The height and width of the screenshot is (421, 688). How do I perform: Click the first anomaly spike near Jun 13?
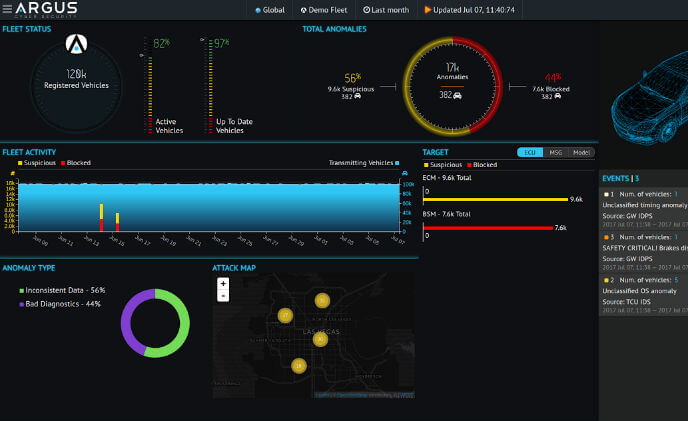tap(101, 217)
